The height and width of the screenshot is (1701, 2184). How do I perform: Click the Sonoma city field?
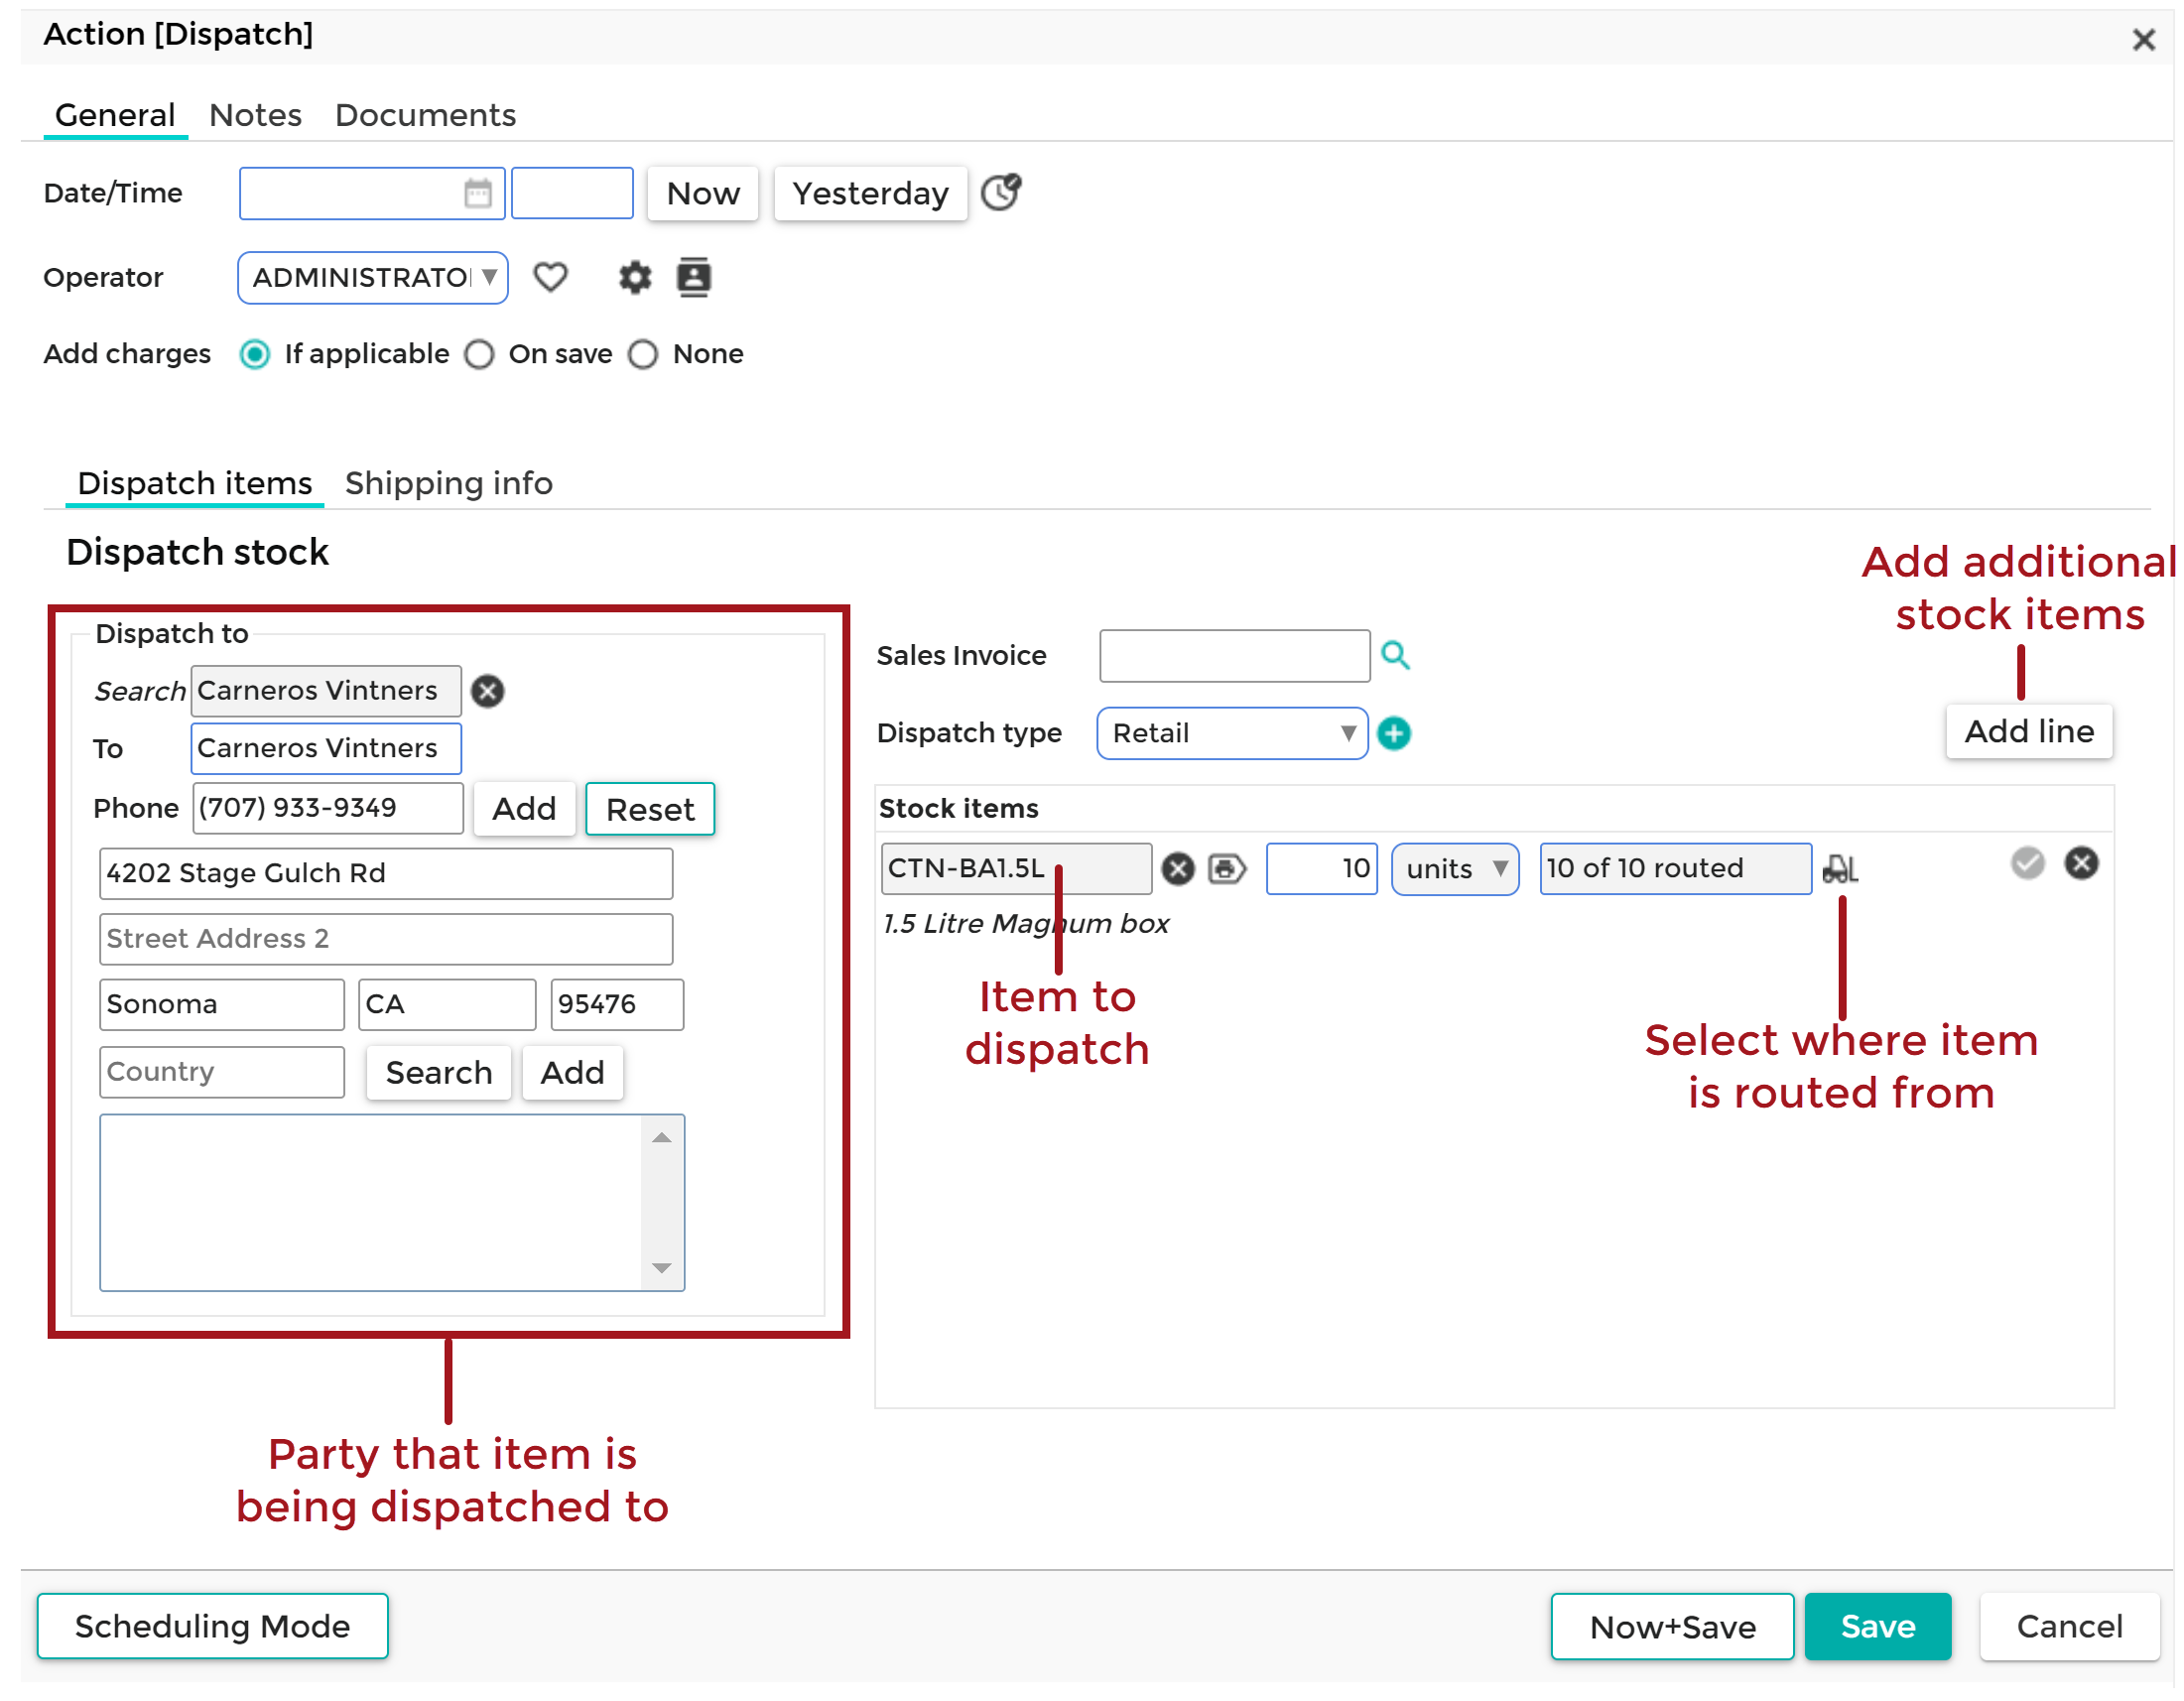[222, 1005]
